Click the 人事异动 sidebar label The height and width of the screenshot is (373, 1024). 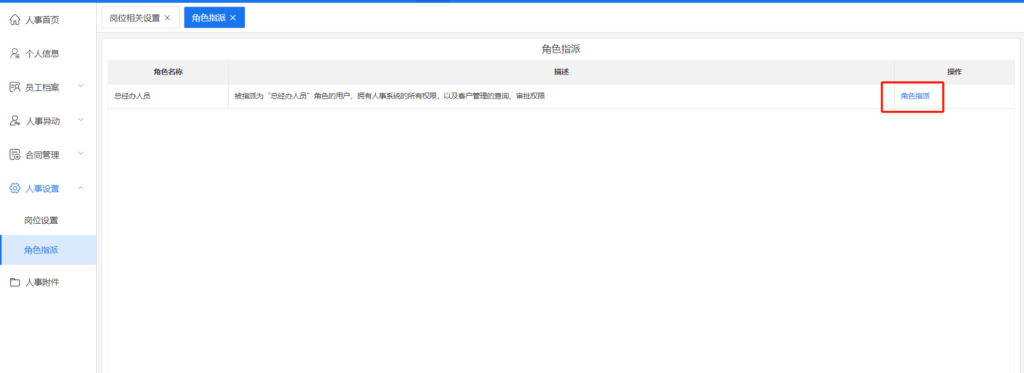[42, 121]
